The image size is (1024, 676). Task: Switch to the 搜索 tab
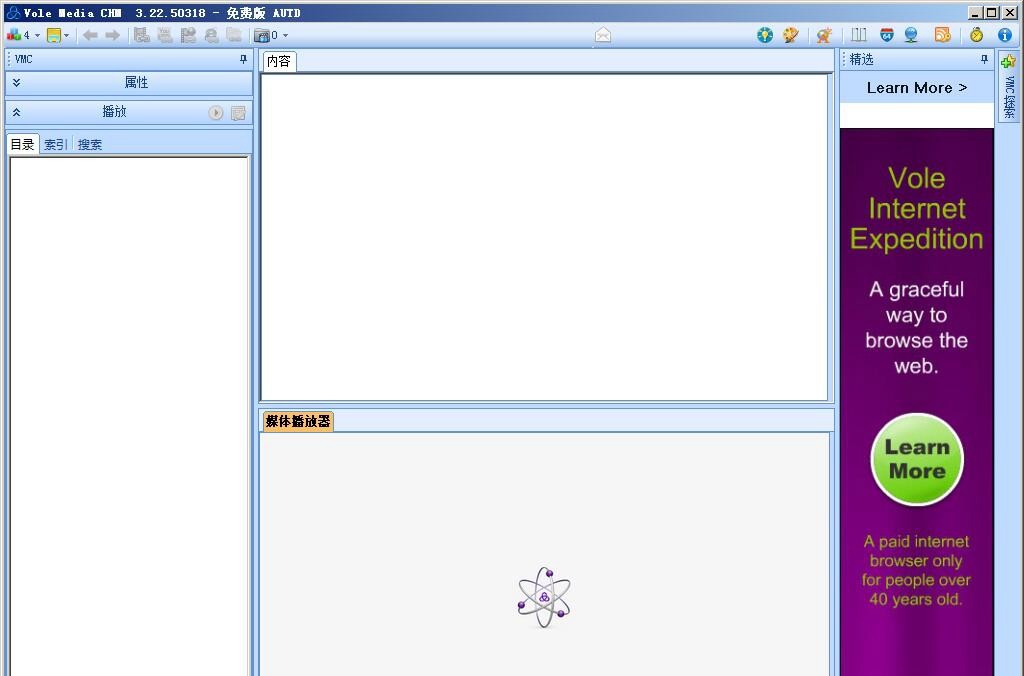[89, 144]
